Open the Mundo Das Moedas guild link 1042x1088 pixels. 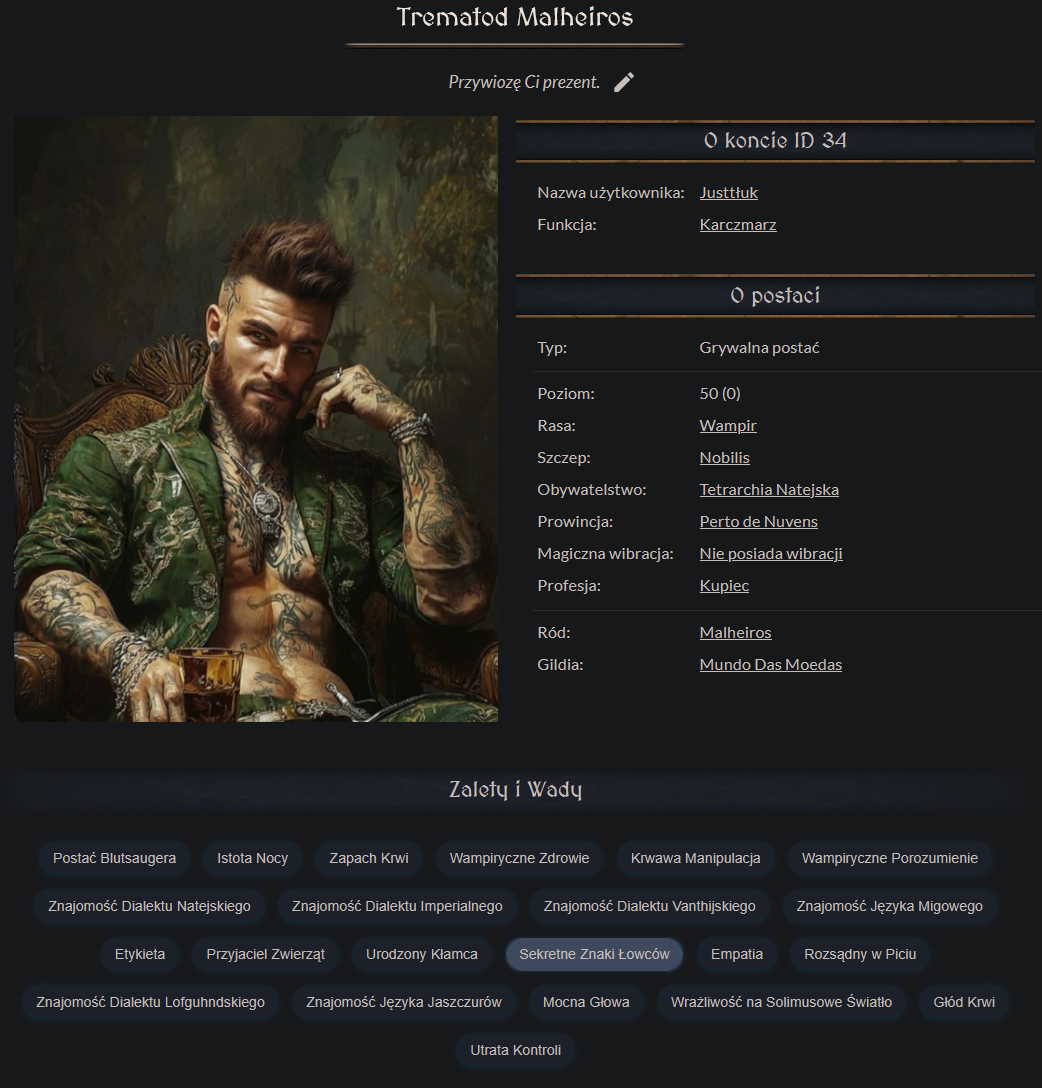point(771,664)
